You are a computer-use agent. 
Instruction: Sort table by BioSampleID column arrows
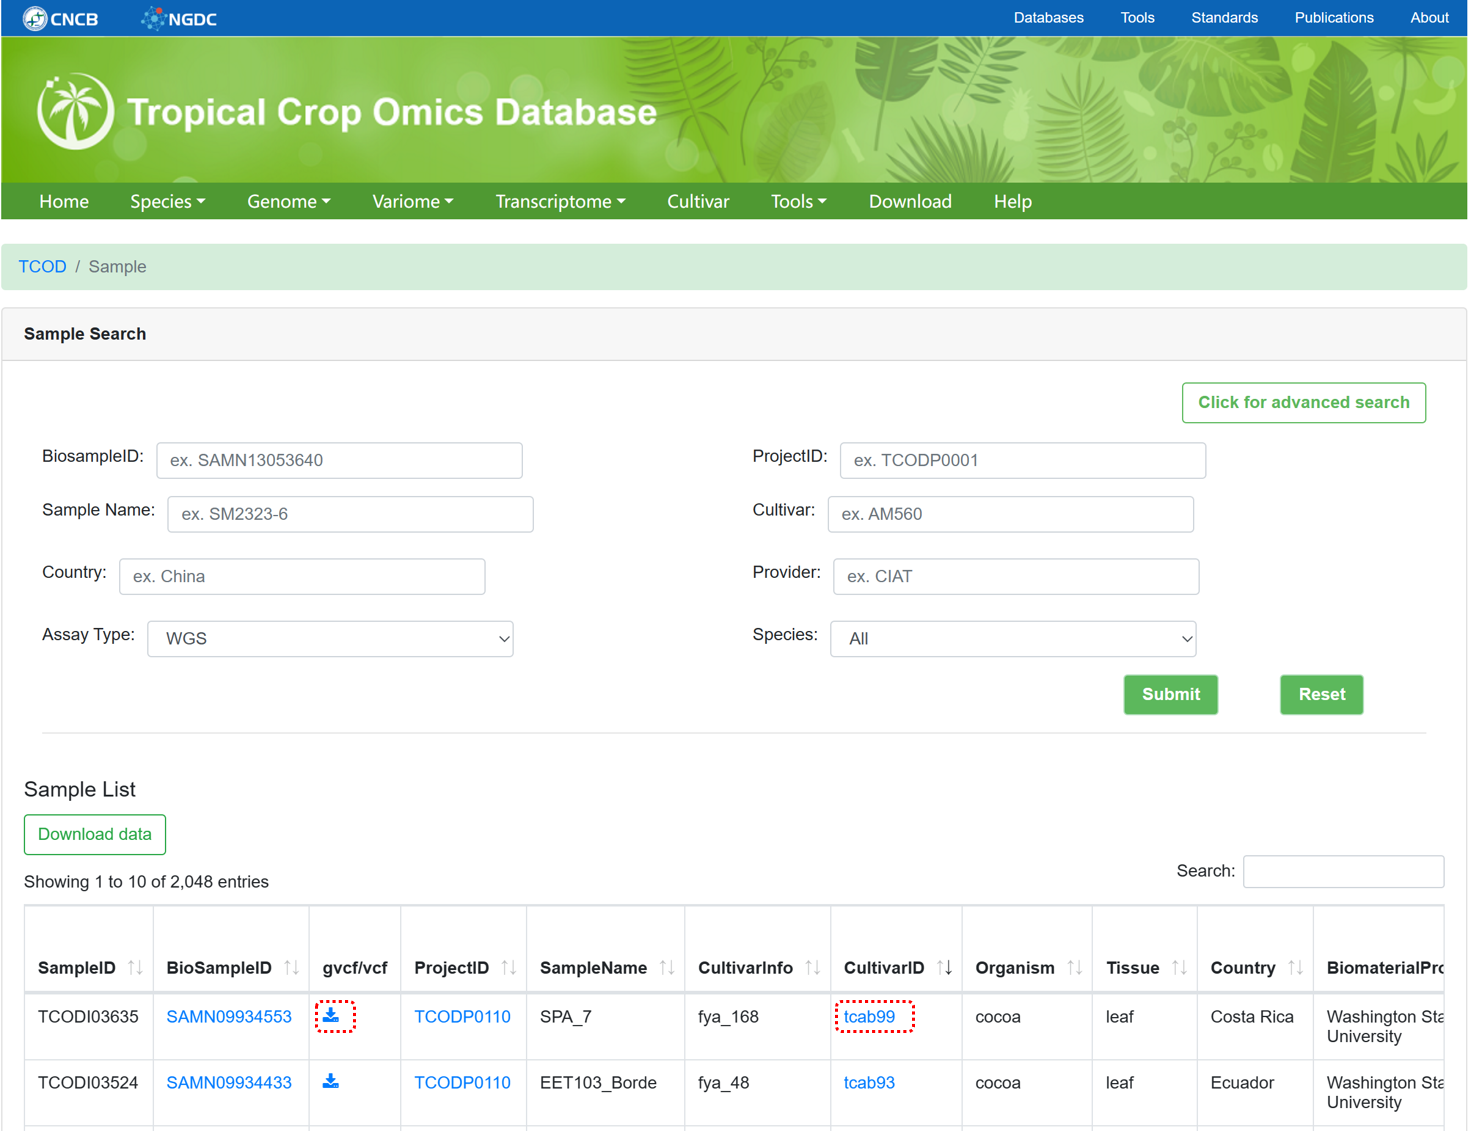(291, 967)
